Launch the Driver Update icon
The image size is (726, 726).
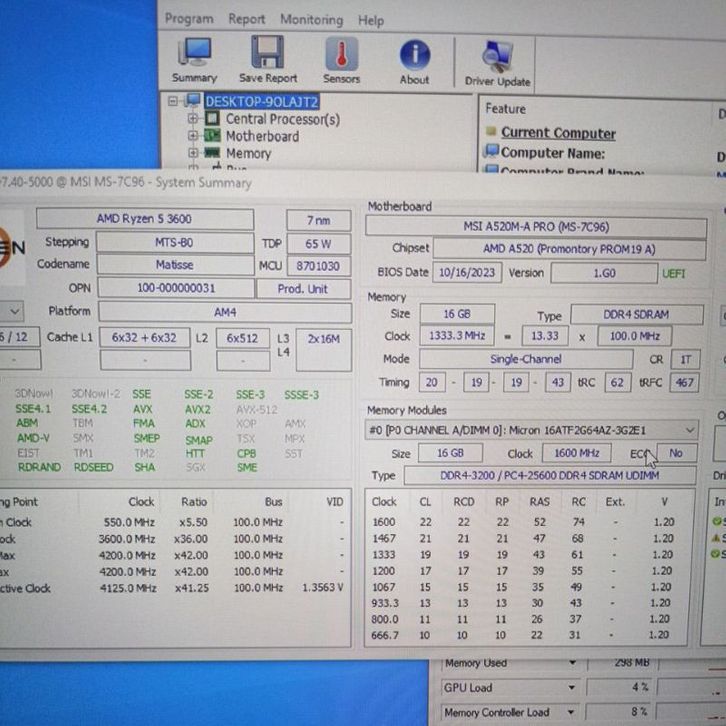[x=497, y=58]
